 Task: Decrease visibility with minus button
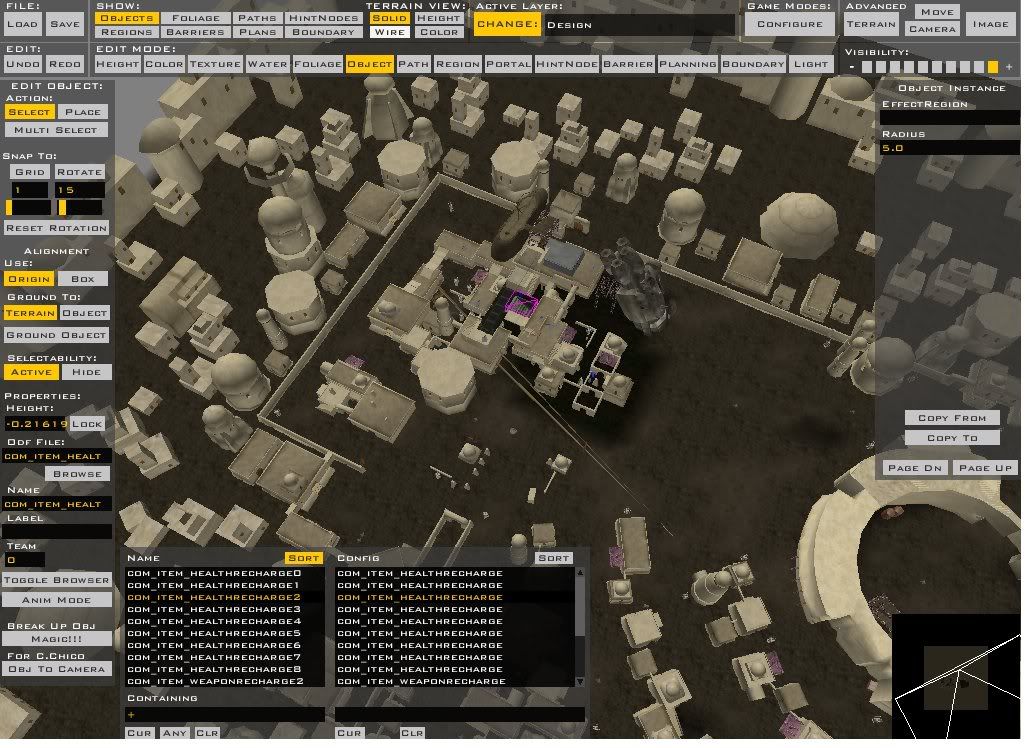click(x=851, y=67)
